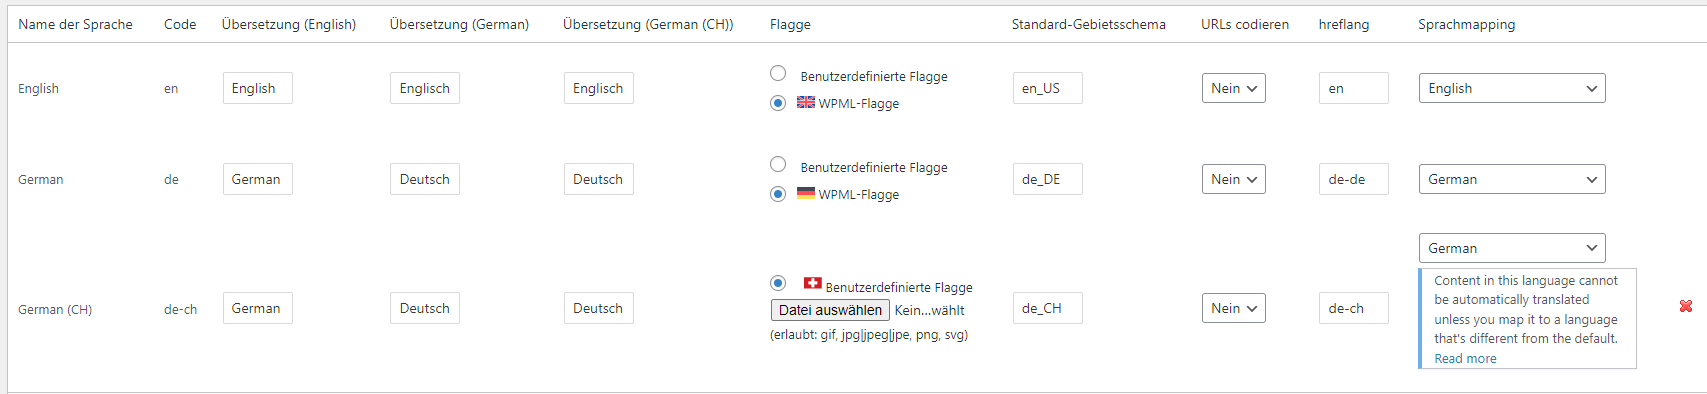Viewport: 1707px width, 394px height.
Task: Select WPML flag radio for German
Action: click(x=778, y=194)
